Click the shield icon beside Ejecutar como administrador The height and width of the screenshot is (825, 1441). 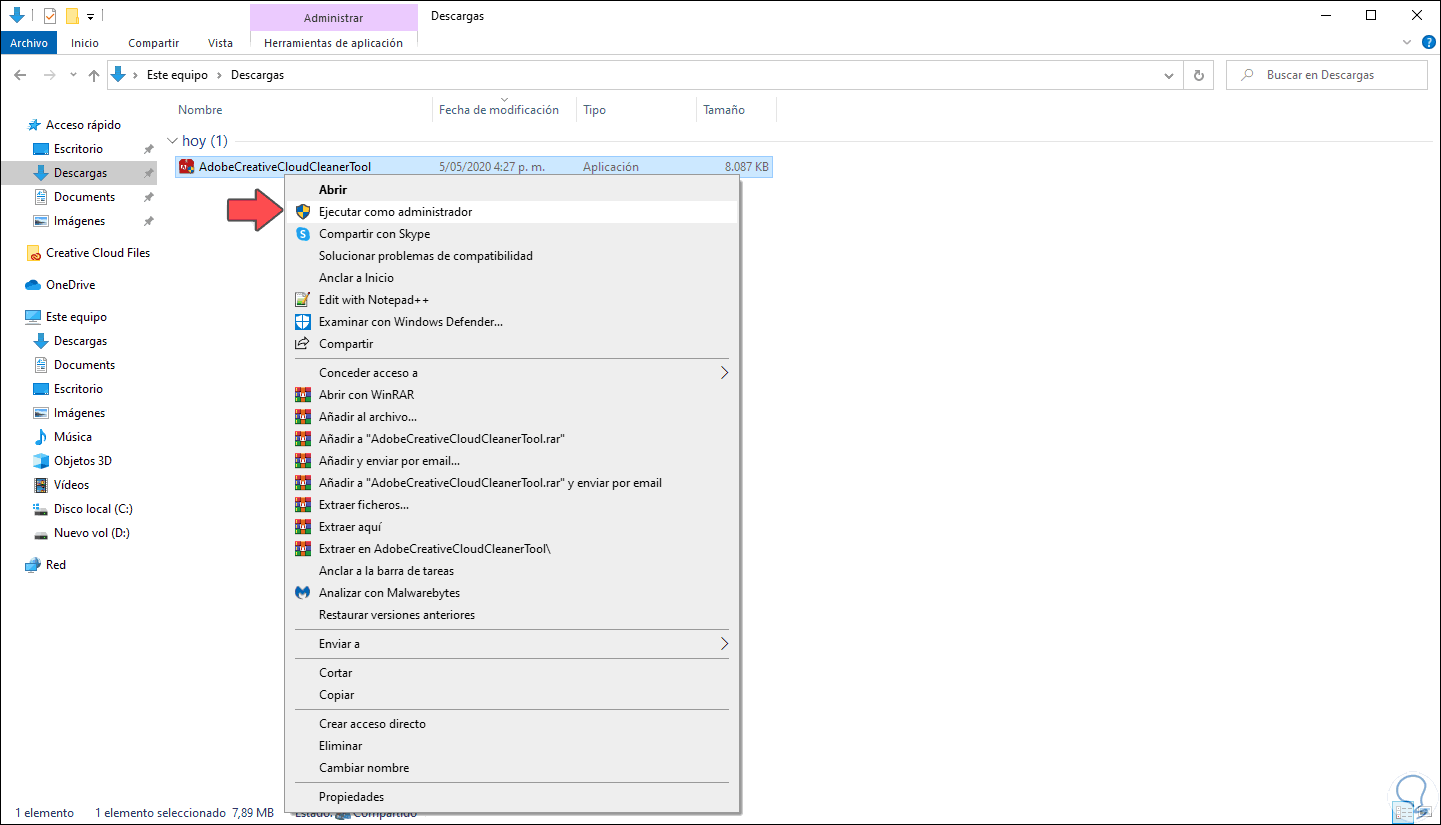coord(303,212)
